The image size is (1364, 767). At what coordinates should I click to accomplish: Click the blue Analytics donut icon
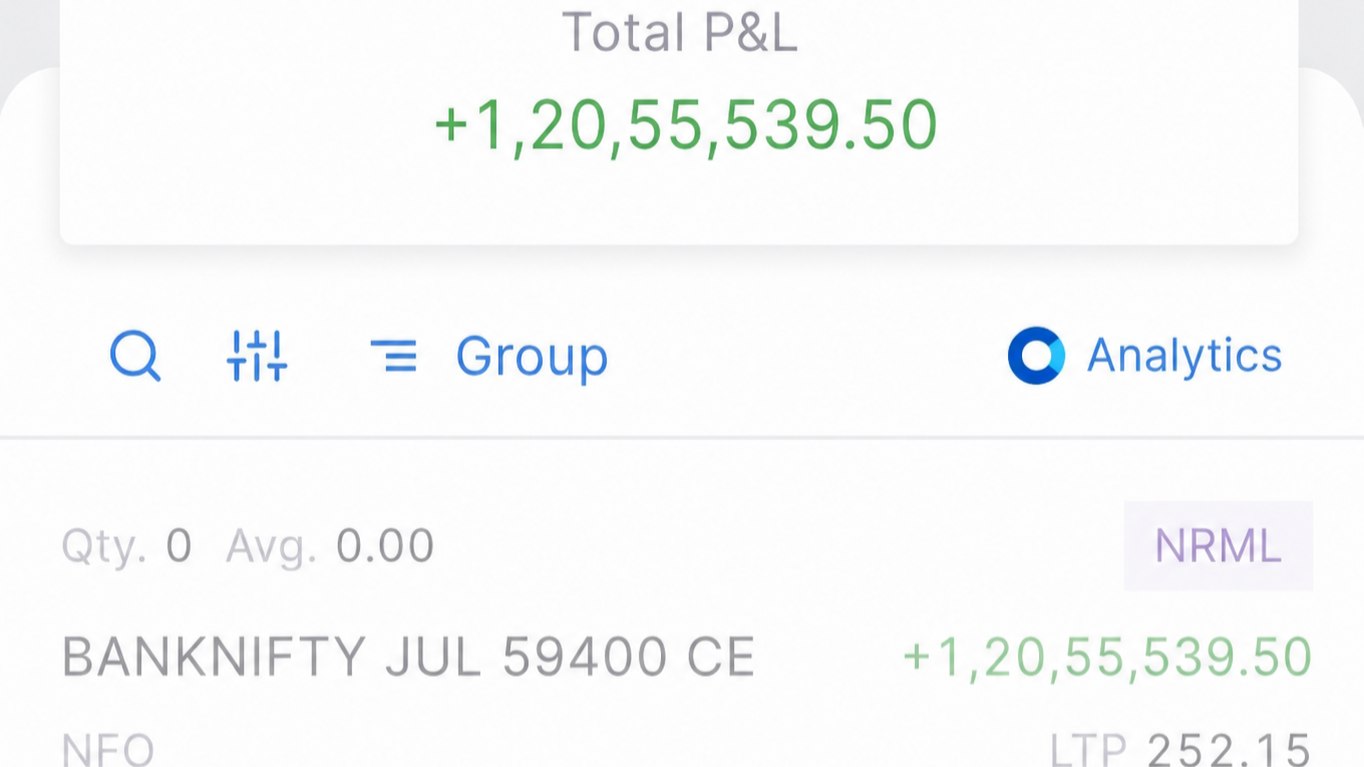tap(1036, 356)
